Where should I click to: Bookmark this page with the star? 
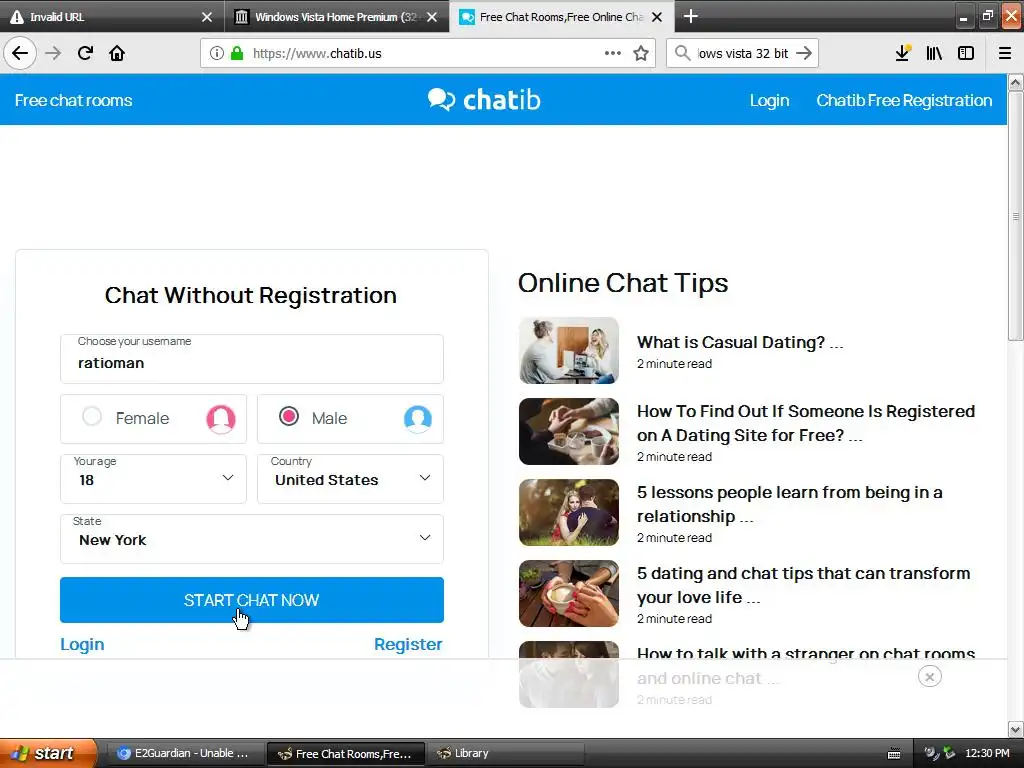click(641, 53)
